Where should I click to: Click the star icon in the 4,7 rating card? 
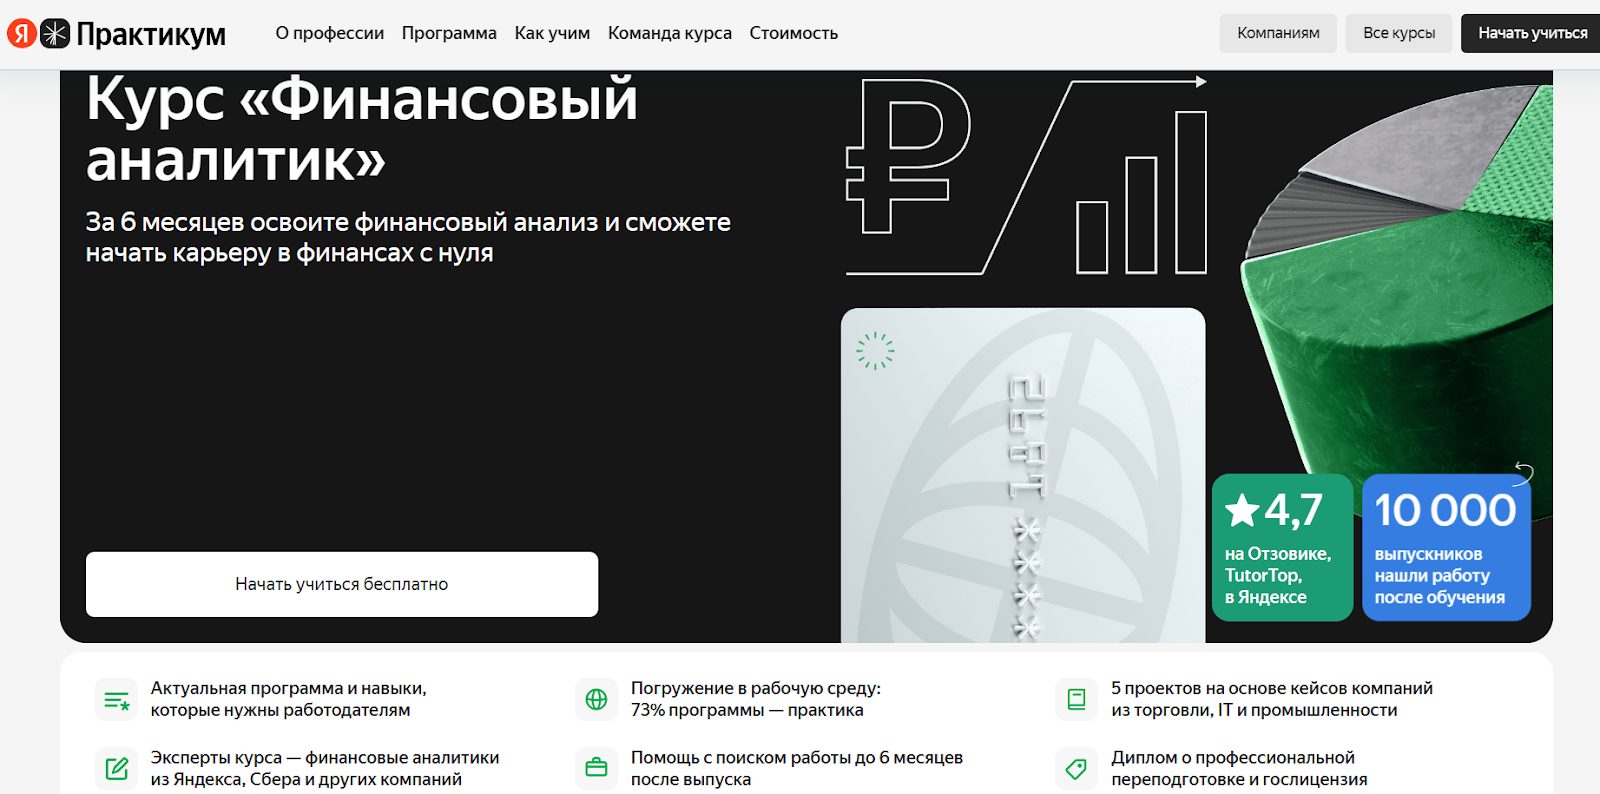[x=1242, y=510]
